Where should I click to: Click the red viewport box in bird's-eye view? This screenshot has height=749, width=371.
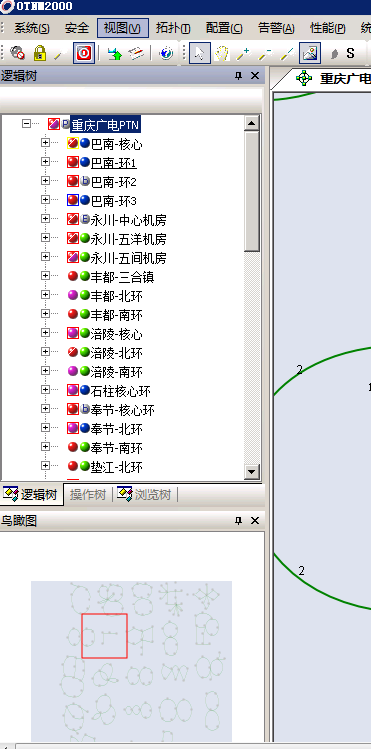[104, 636]
